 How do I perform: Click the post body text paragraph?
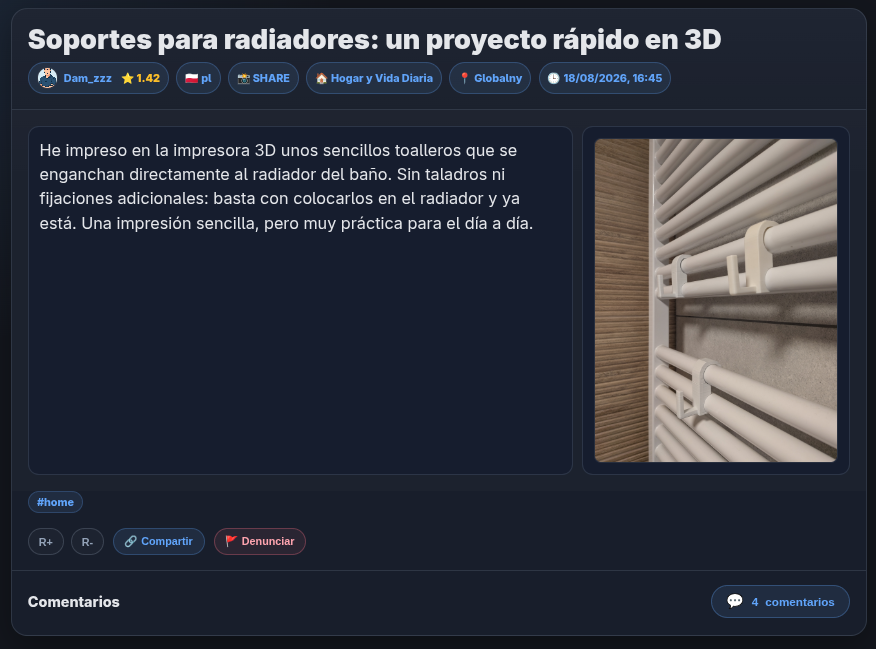[x=286, y=187]
